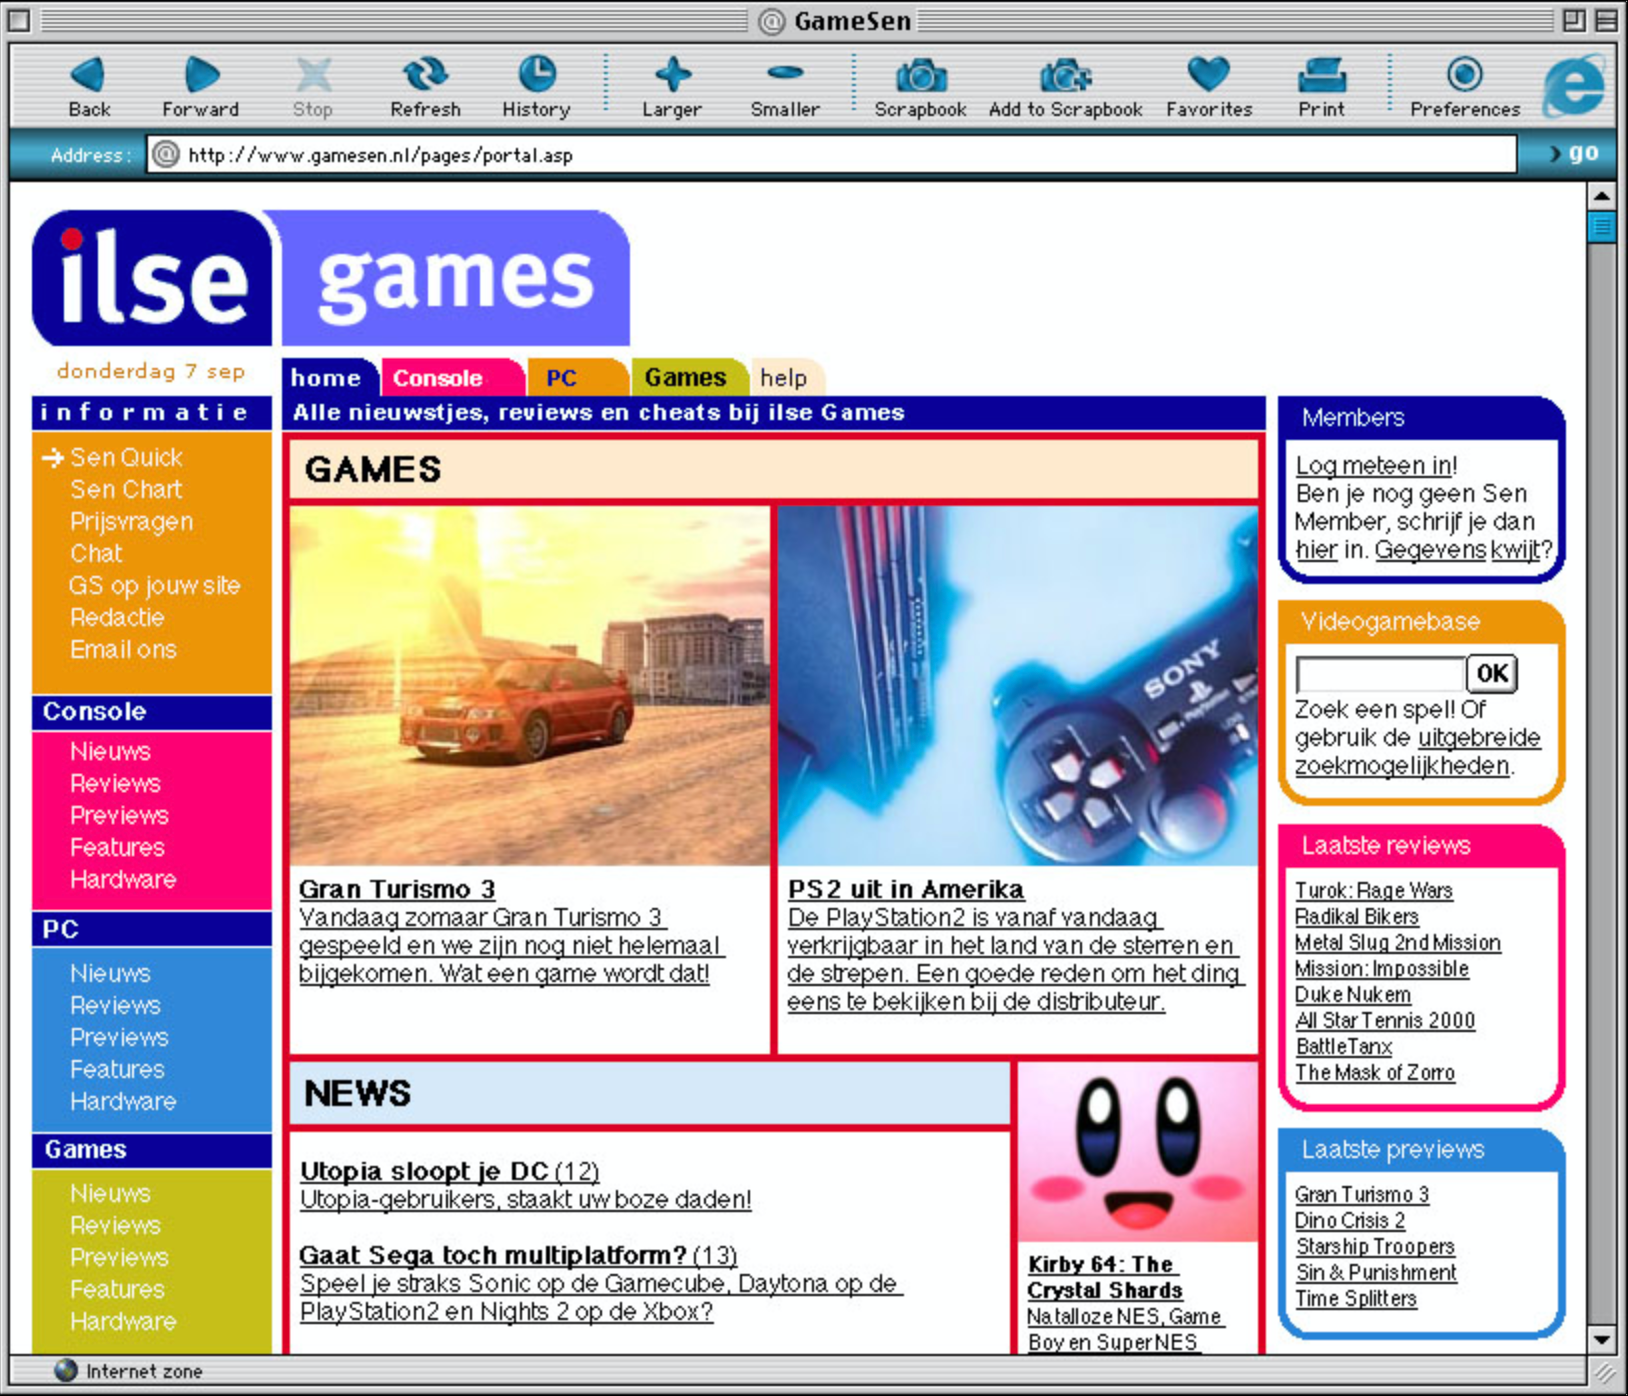Click the scrollbar down arrow
Image resolution: width=1628 pixels, height=1396 pixels.
pos(1601,1340)
